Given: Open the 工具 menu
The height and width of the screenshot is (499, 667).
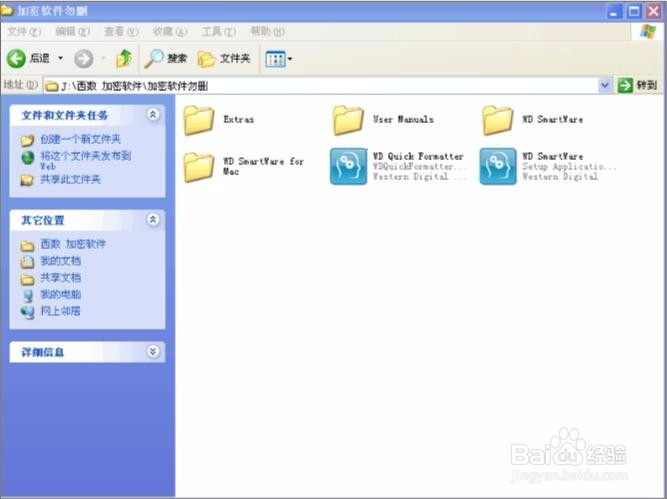Looking at the screenshot, I should point(219,31).
